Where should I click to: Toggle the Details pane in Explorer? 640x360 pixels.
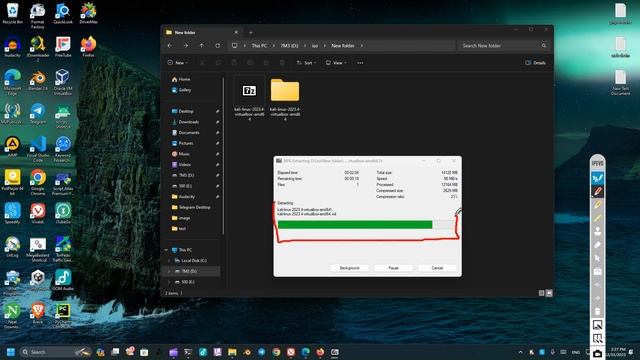pos(536,63)
